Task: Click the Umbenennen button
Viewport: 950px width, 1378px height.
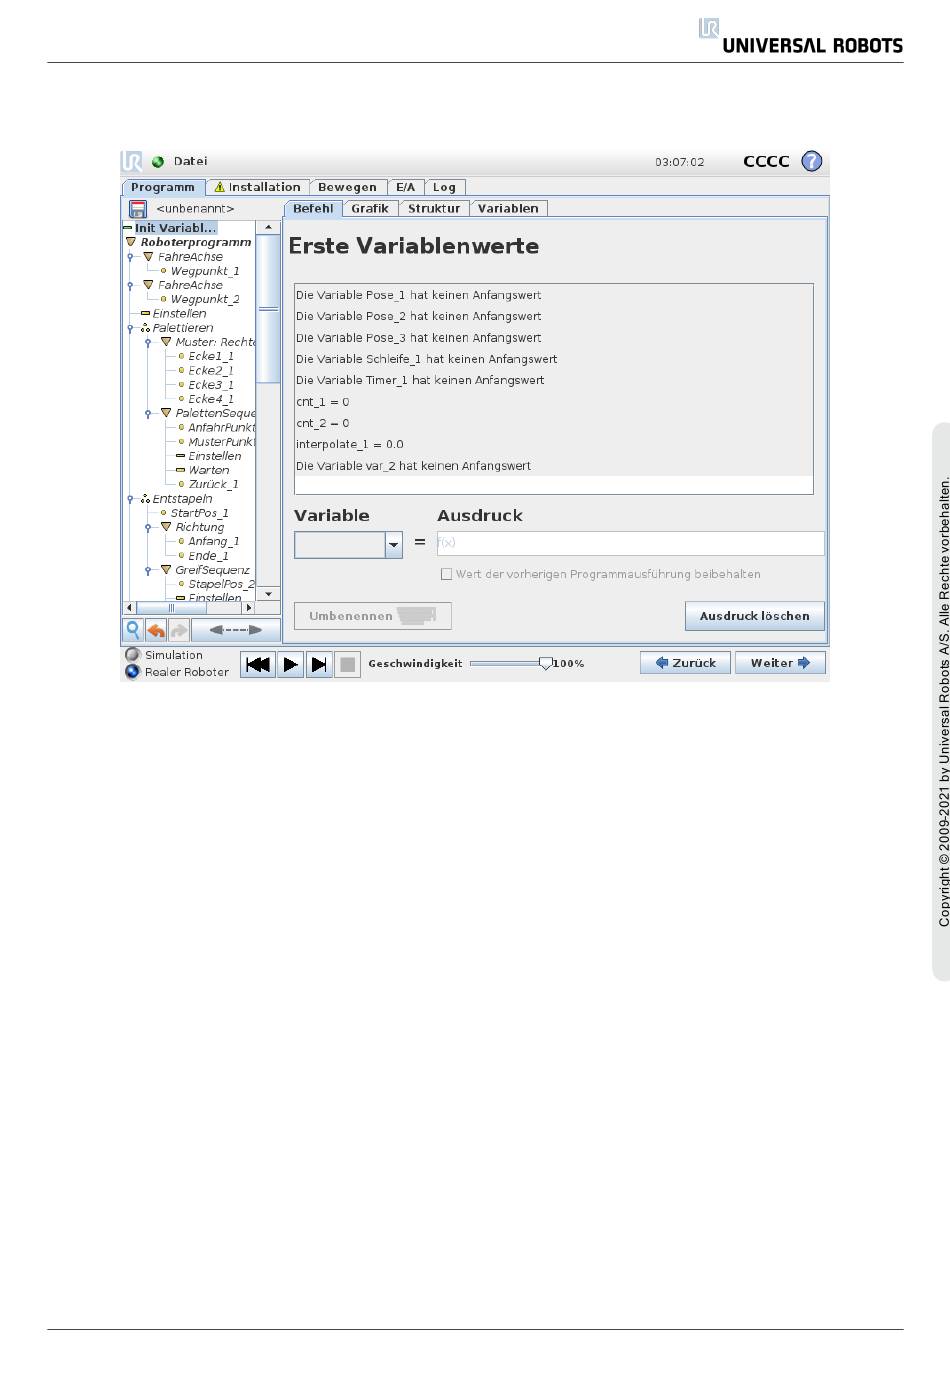Action: [x=372, y=616]
